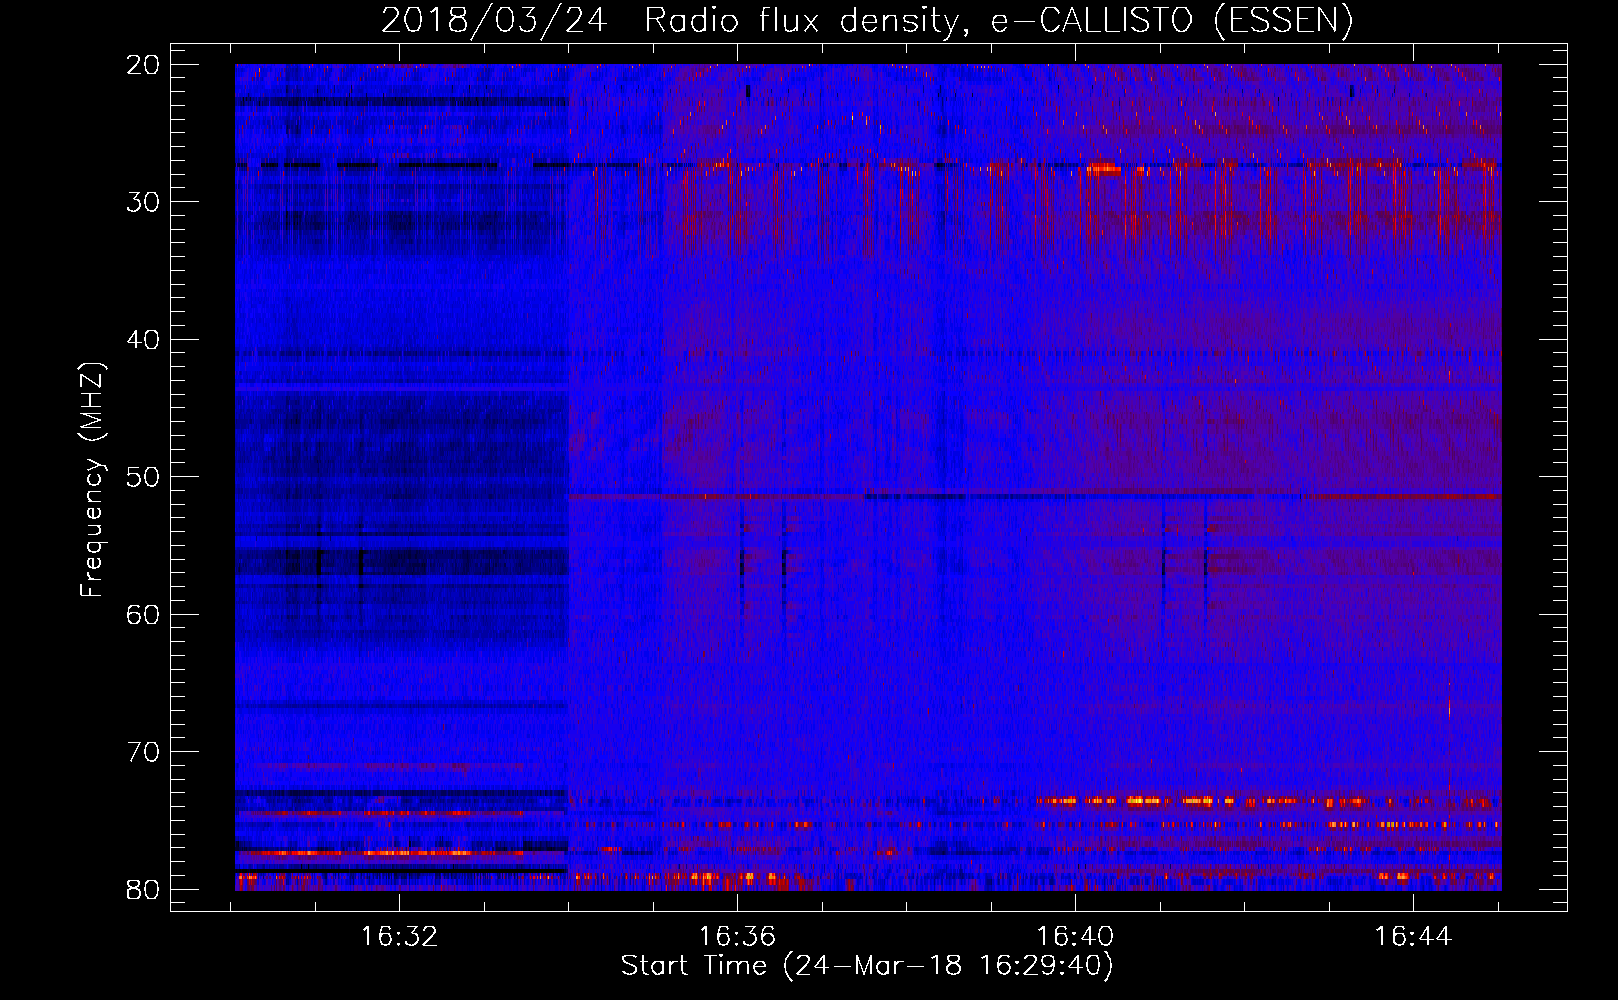Viewport: 1618px width, 1000px height.
Task: Click the date 2018/03/24 in the title
Action: point(494,20)
